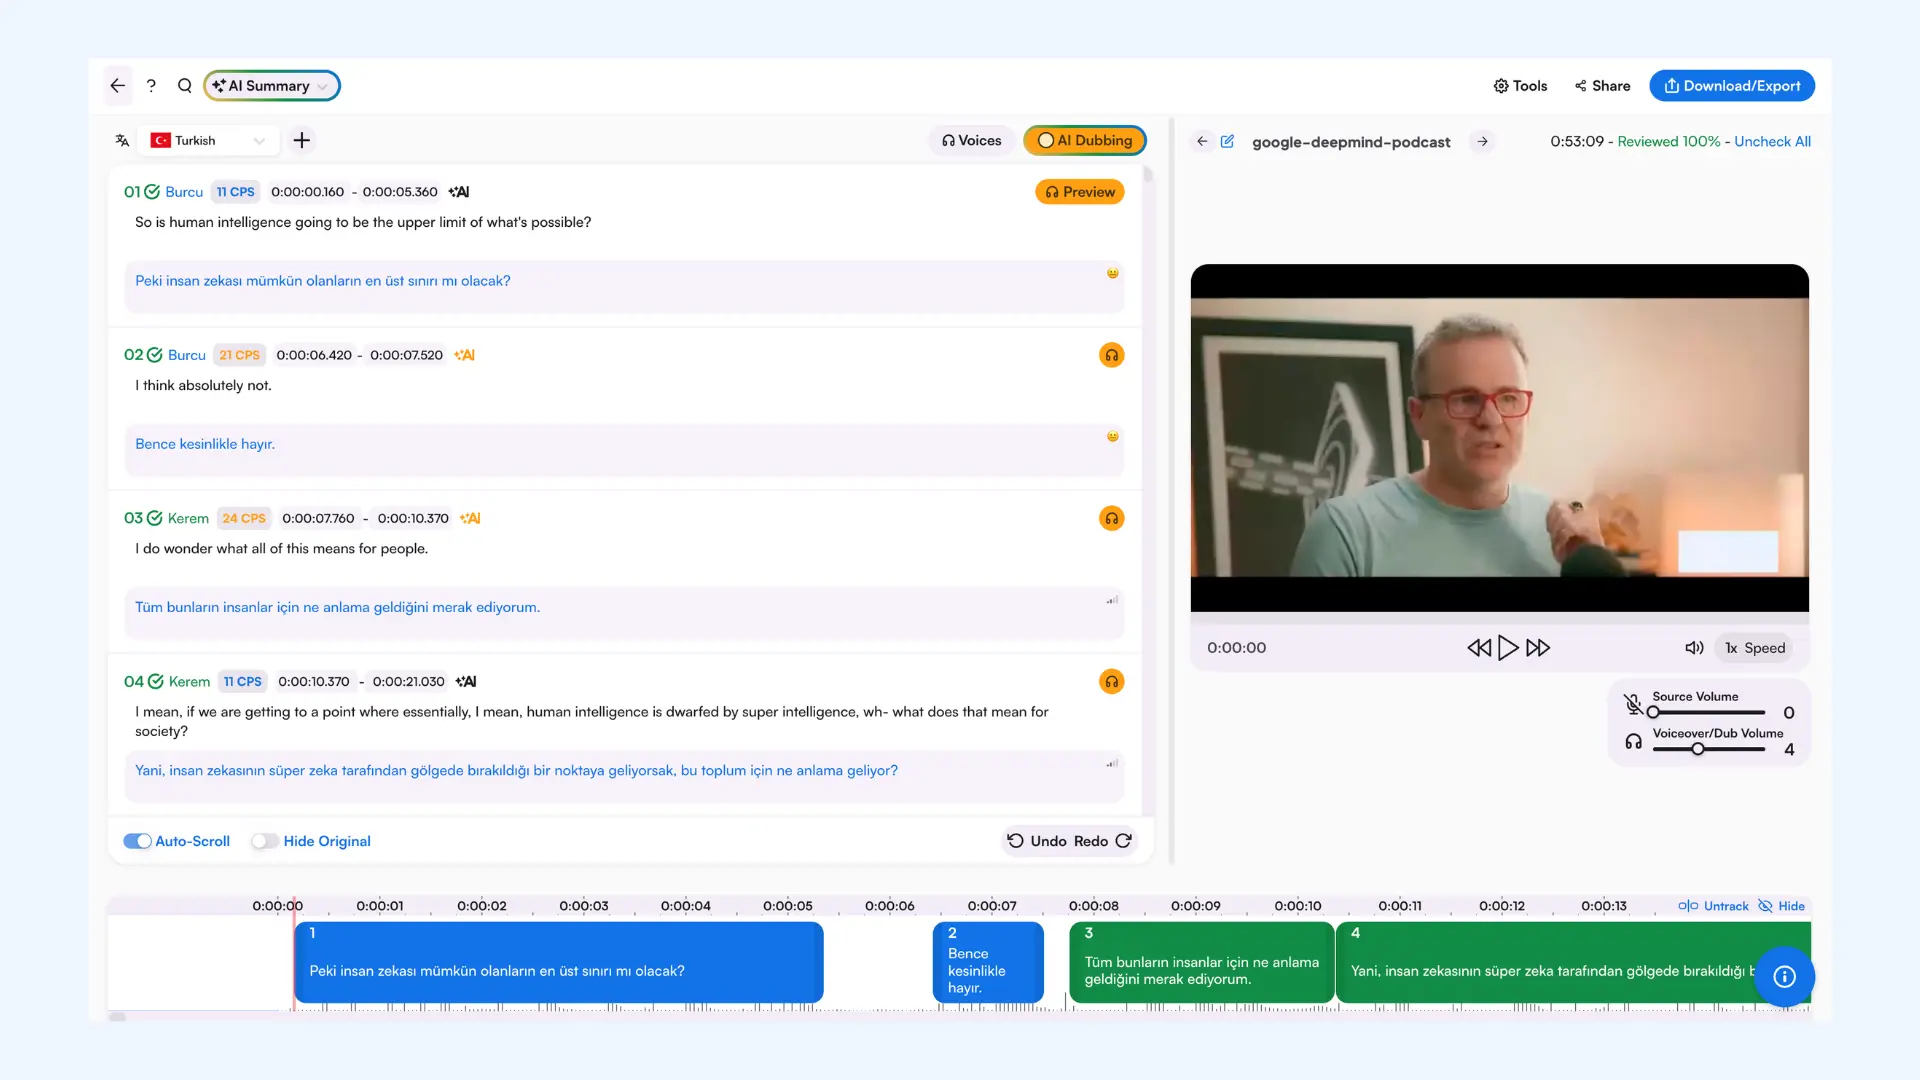
Task: Play segment 02 headphone icon
Action: (x=1111, y=355)
